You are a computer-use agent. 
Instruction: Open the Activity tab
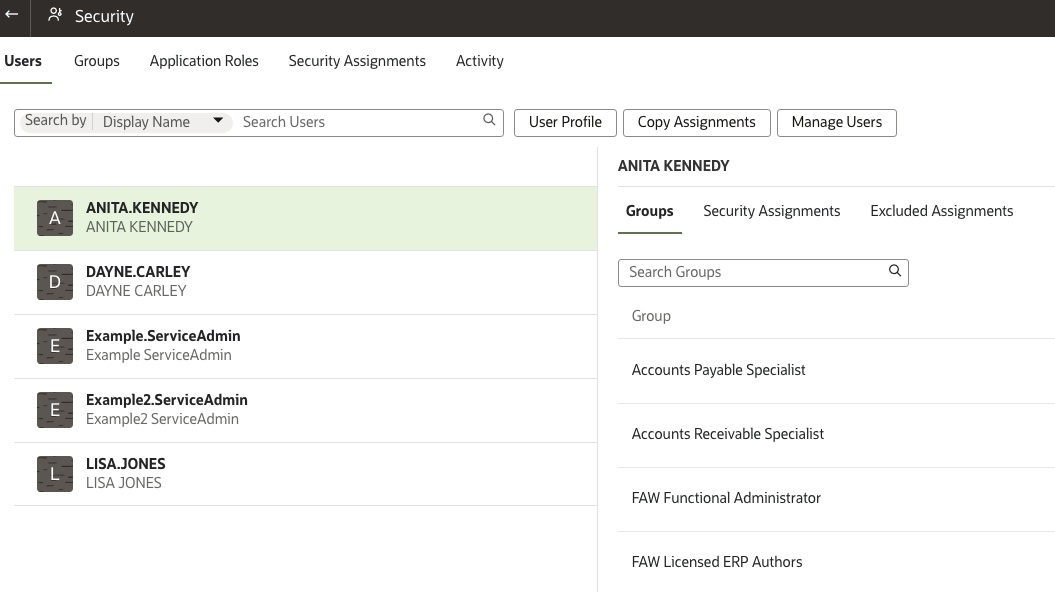(480, 61)
